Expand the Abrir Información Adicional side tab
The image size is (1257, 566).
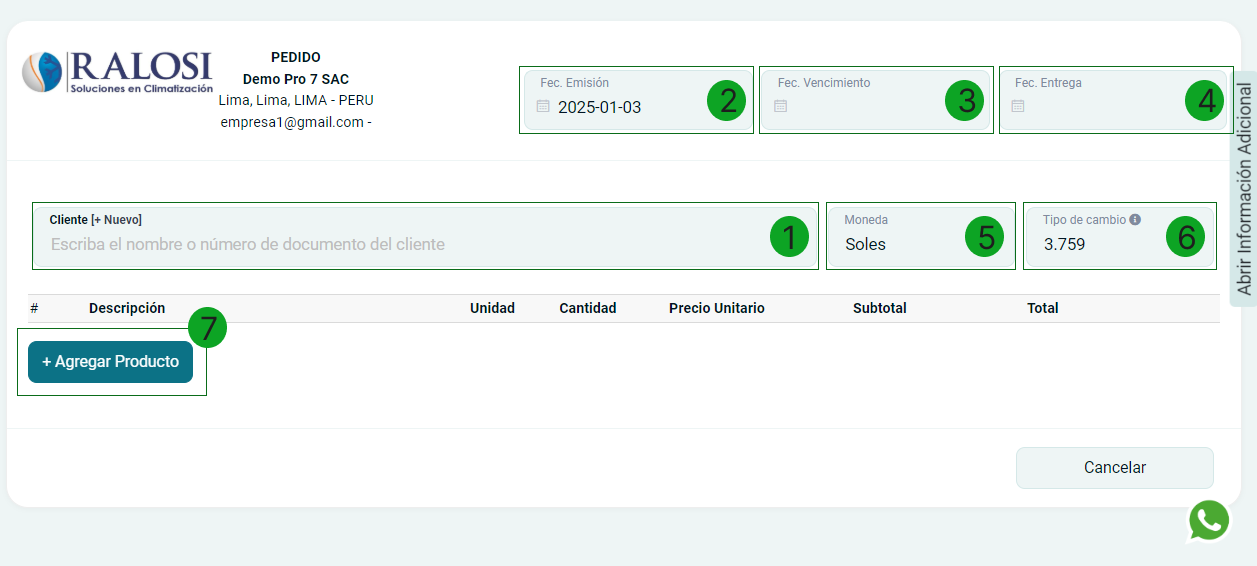pos(1244,189)
